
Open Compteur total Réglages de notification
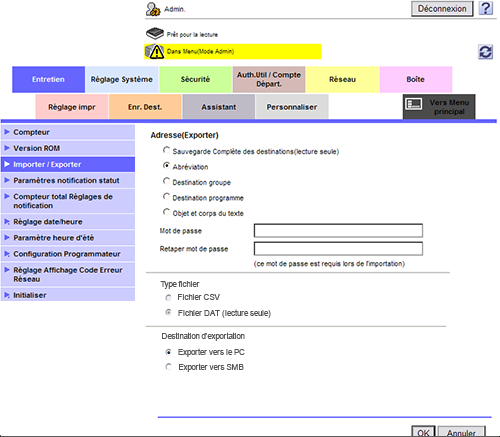pos(68,201)
